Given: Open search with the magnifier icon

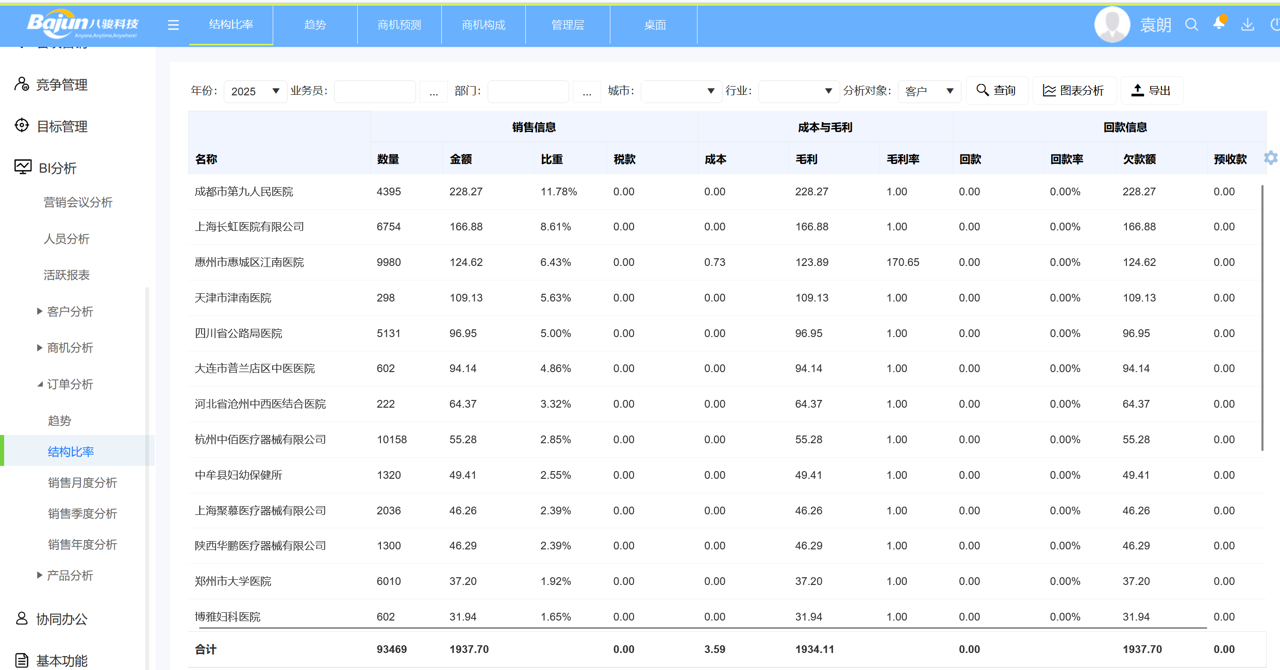Looking at the screenshot, I should (x=1191, y=25).
